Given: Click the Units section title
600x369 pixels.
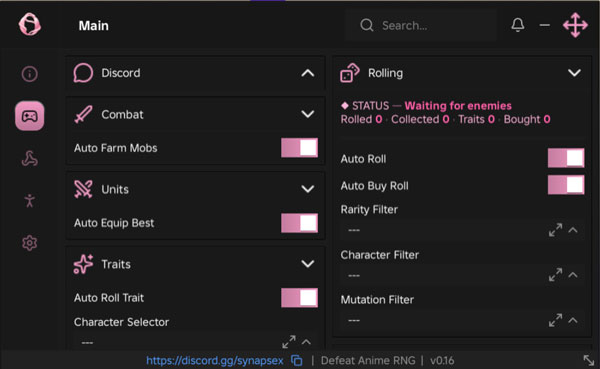Looking at the screenshot, I should click(115, 189).
